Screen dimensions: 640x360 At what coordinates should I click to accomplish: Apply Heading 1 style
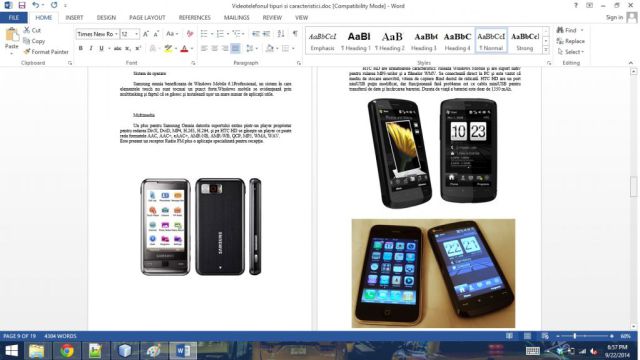(356, 40)
